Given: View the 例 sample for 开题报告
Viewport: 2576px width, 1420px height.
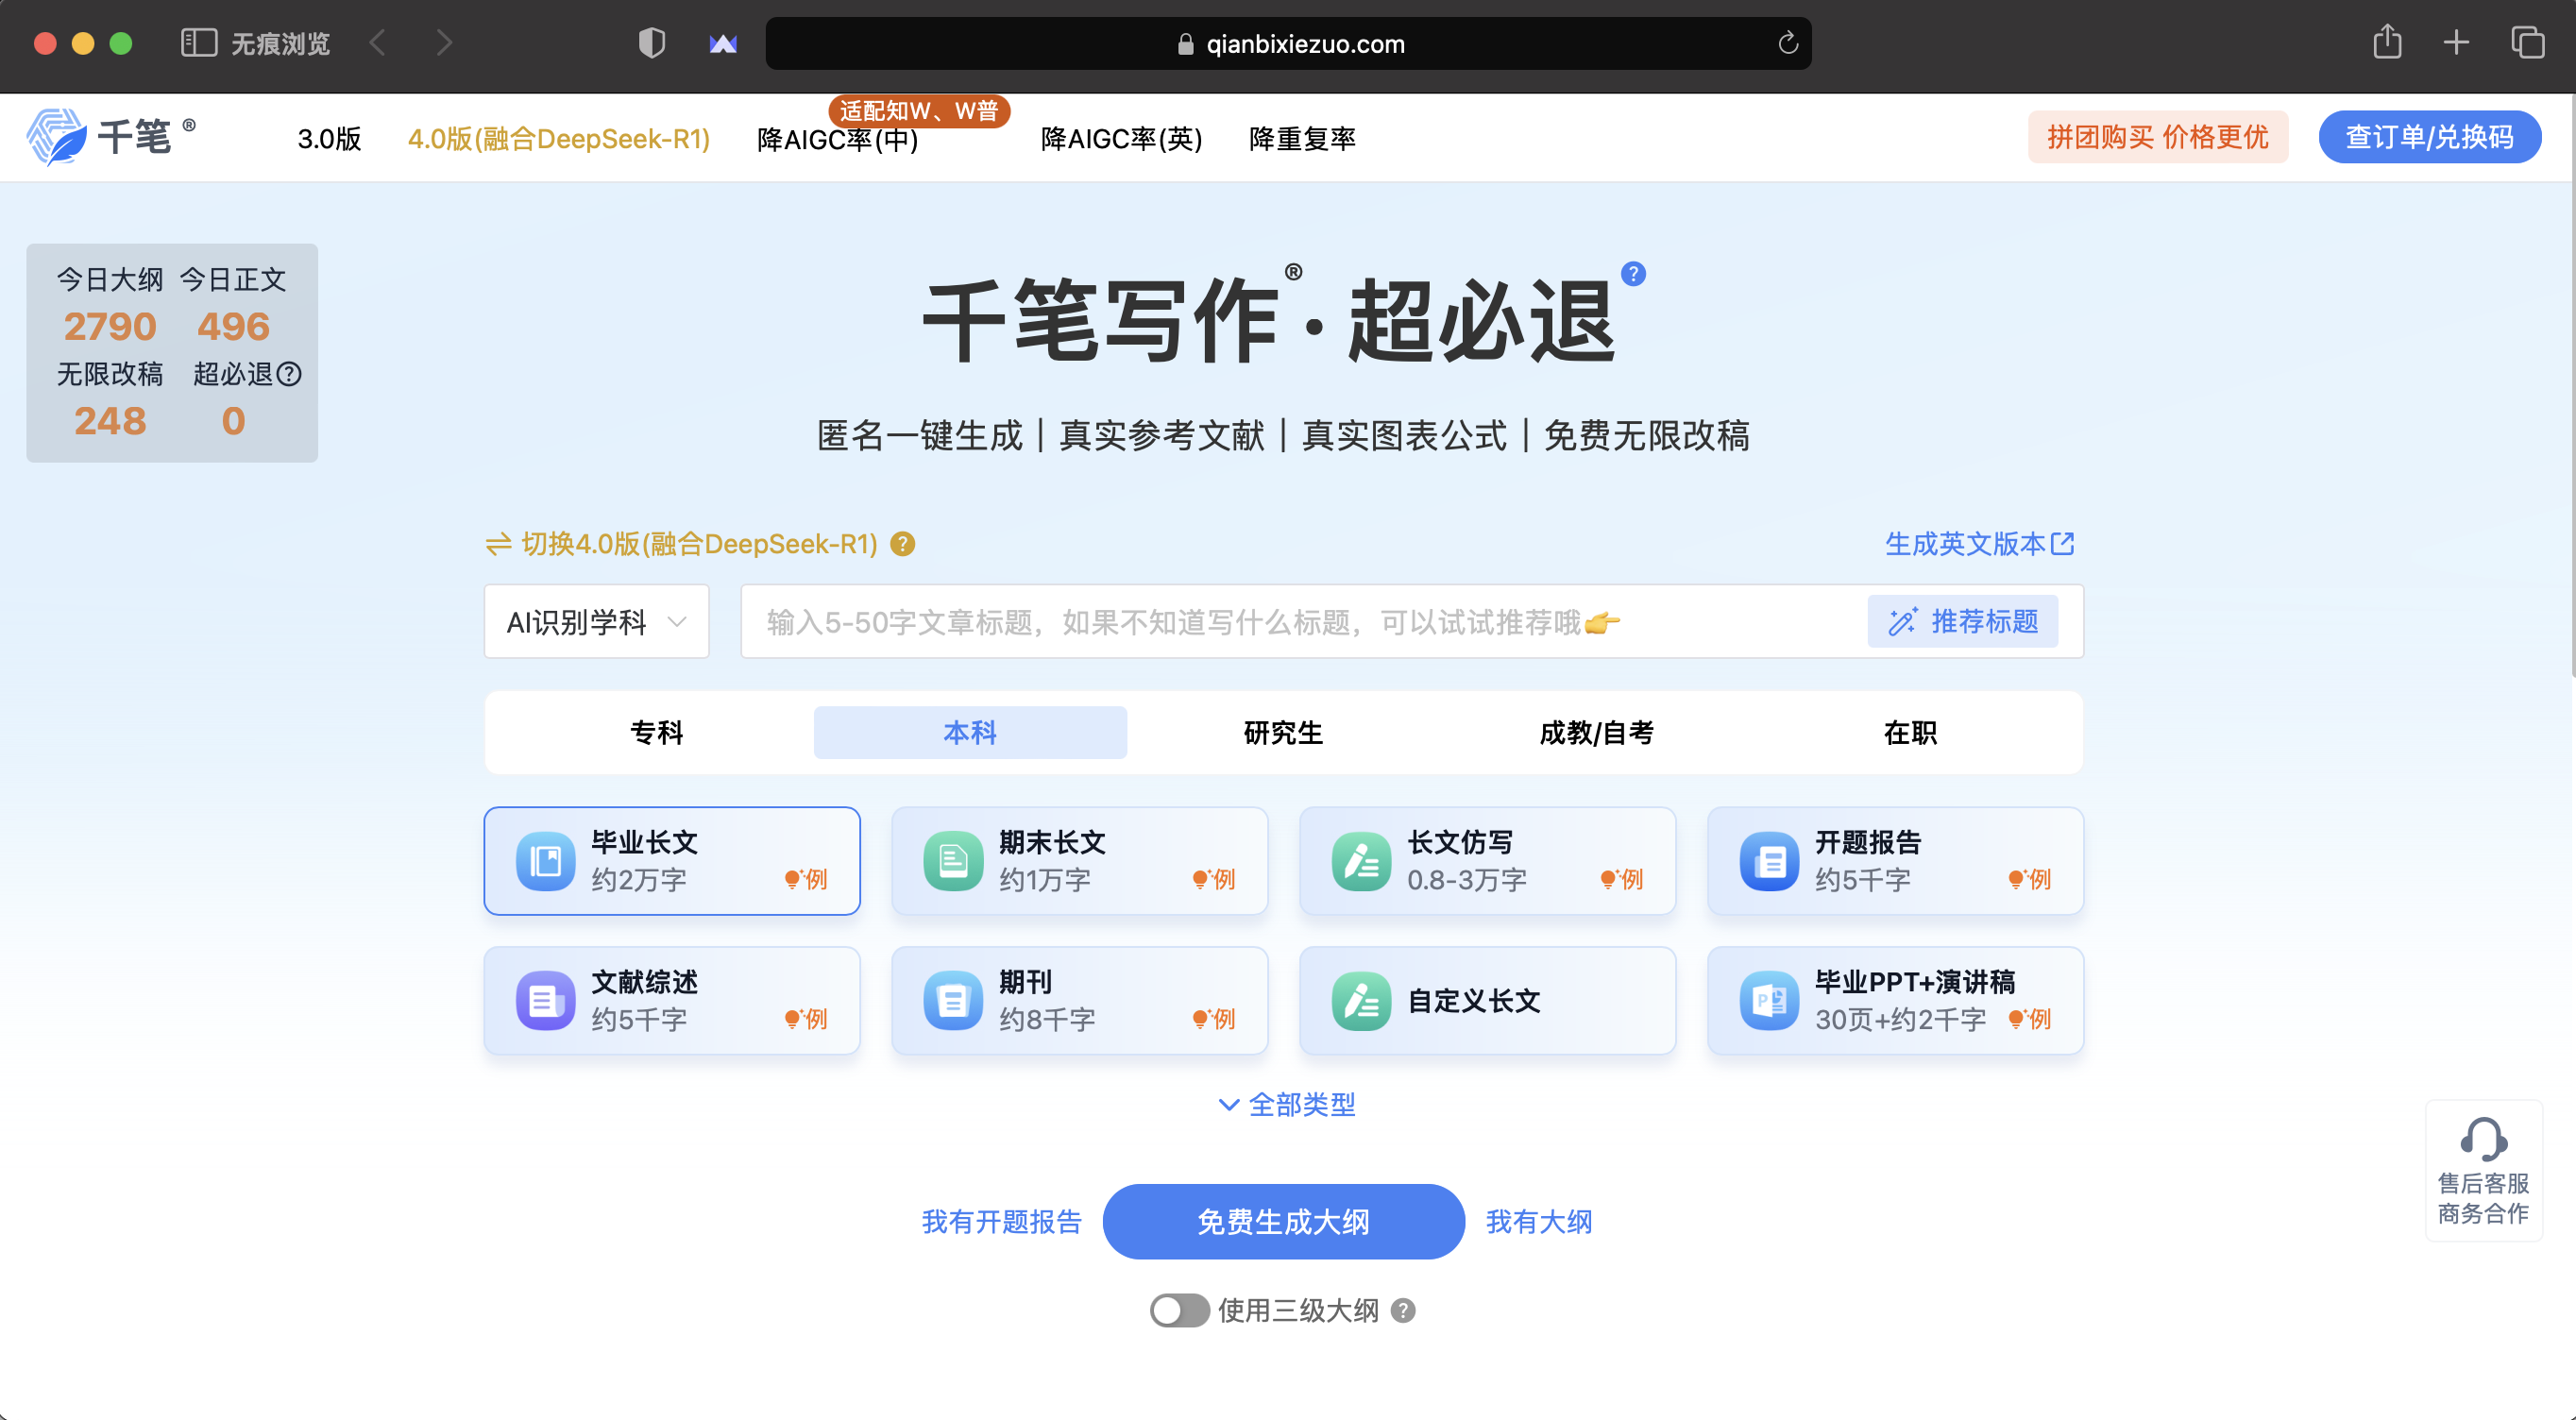Looking at the screenshot, I should click(2031, 880).
